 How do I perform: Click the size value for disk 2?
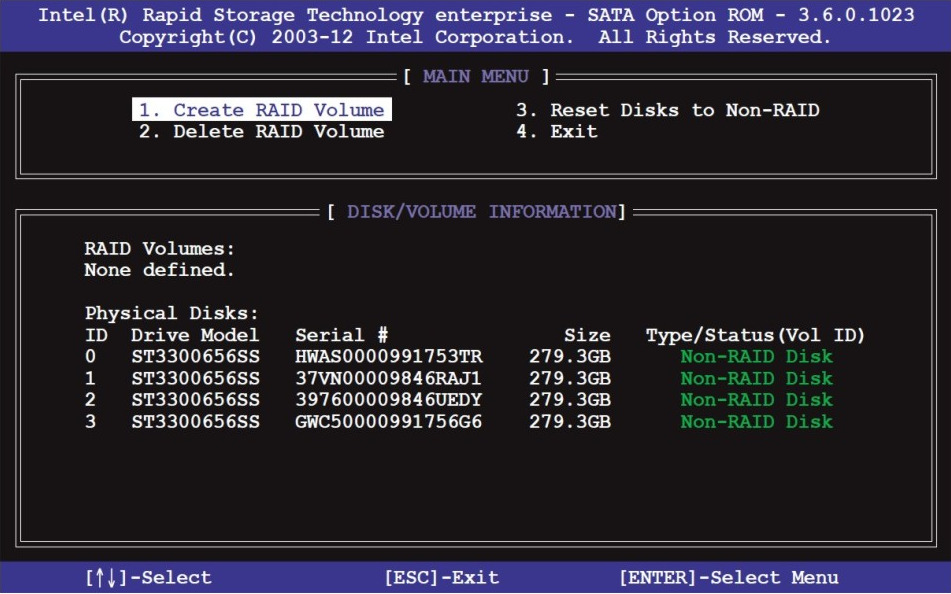point(570,400)
